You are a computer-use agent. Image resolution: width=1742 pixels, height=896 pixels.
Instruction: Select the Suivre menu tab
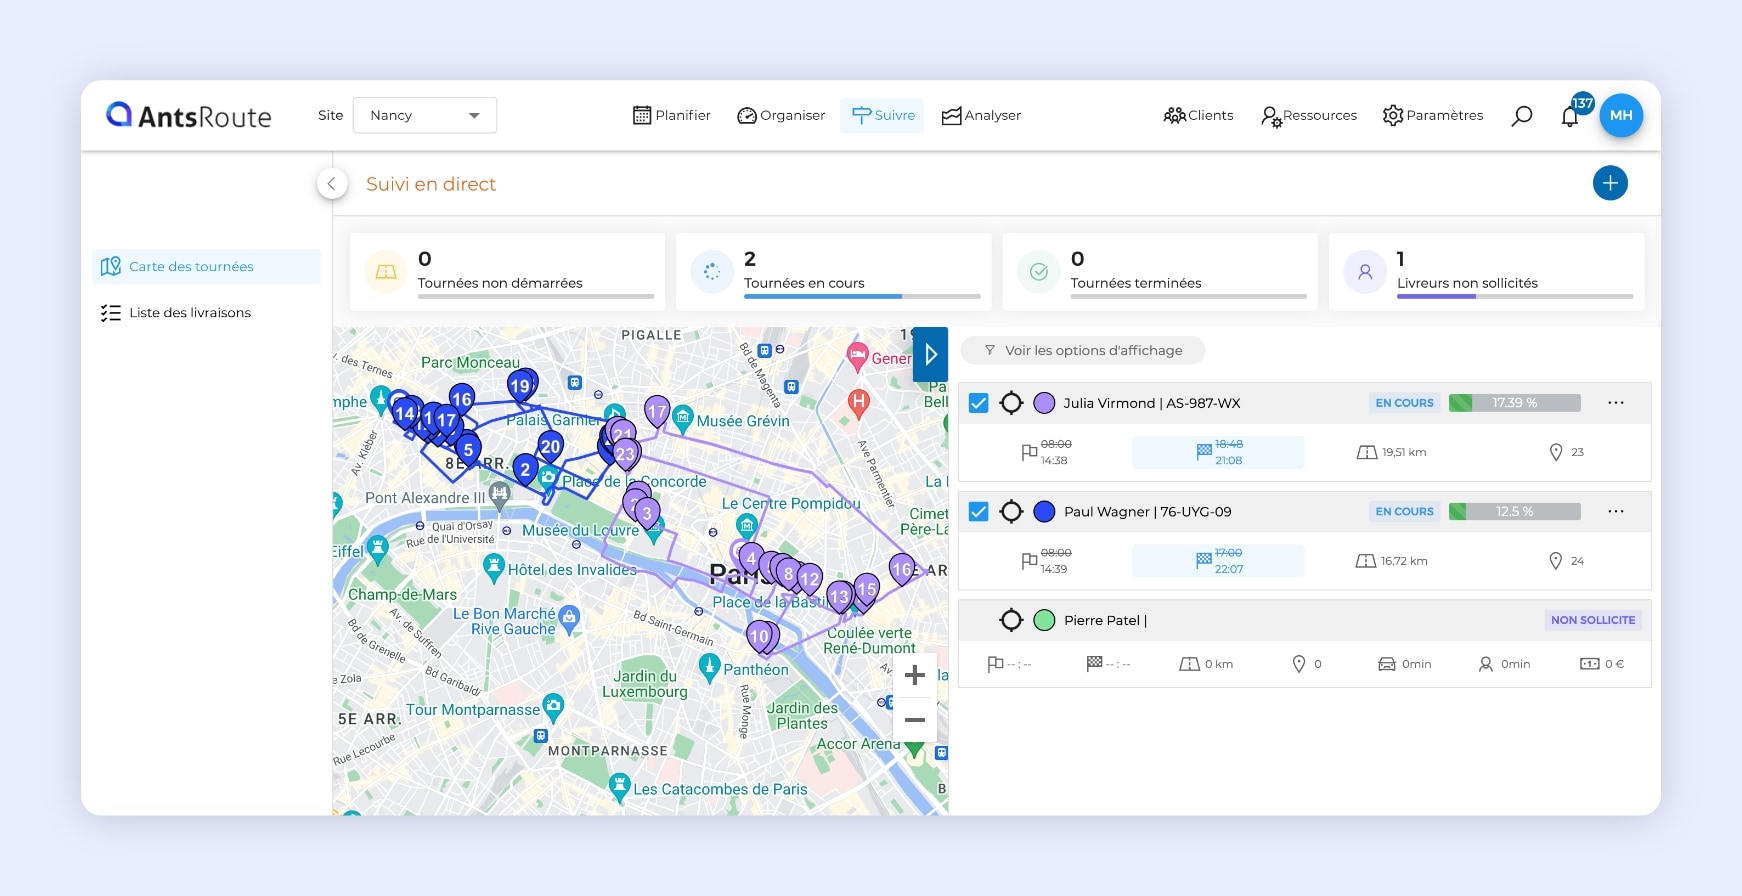(883, 115)
